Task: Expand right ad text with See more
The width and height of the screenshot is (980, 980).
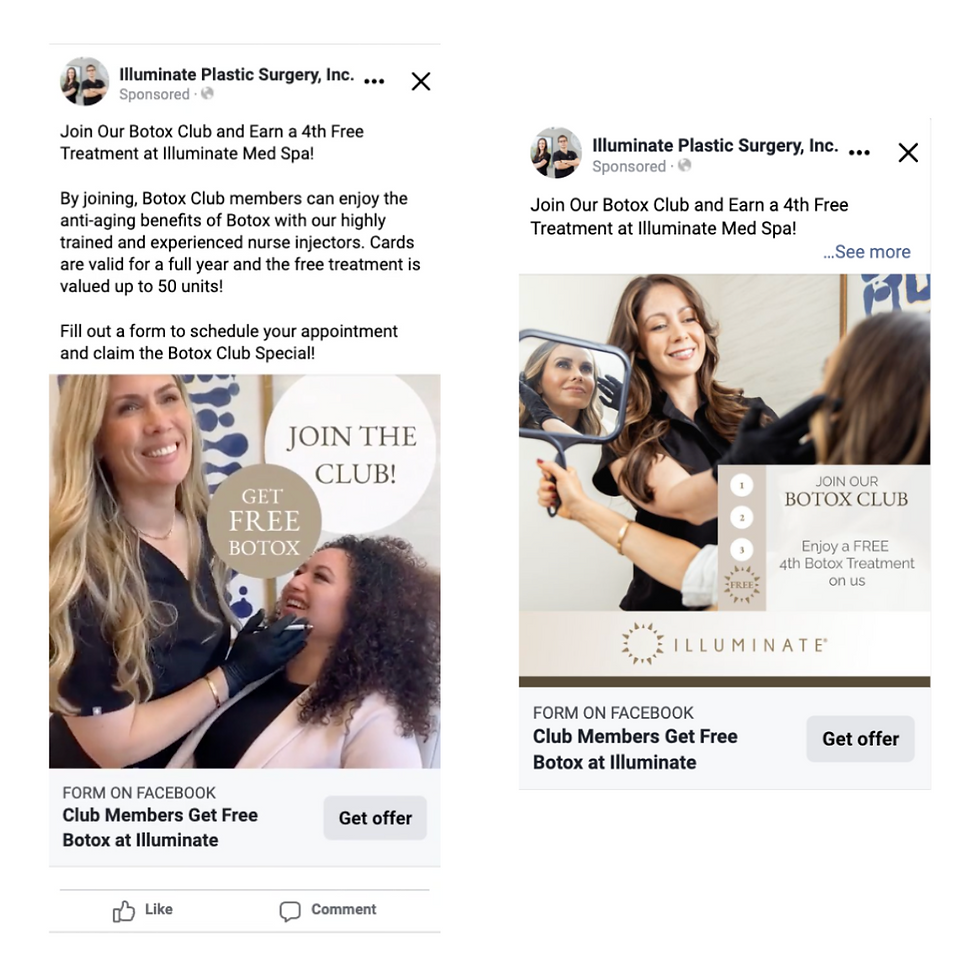Action: click(866, 252)
